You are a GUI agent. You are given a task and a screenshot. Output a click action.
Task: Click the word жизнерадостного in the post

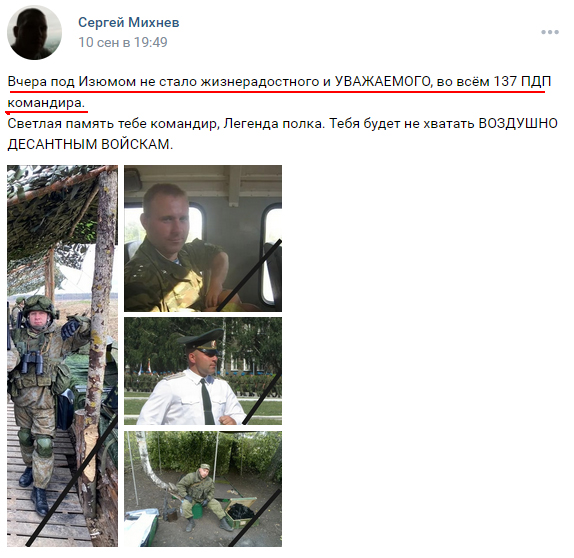(x=260, y=81)
